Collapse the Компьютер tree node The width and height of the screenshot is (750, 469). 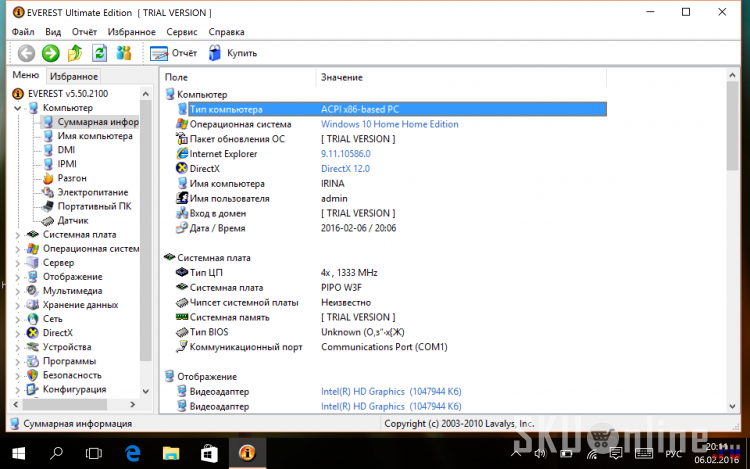[x=17, y=108]
